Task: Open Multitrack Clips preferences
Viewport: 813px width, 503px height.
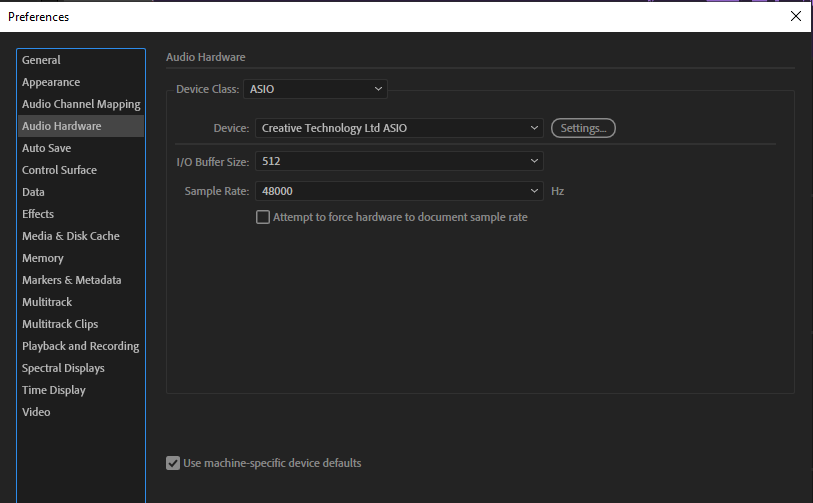Action: pos(60,324)
